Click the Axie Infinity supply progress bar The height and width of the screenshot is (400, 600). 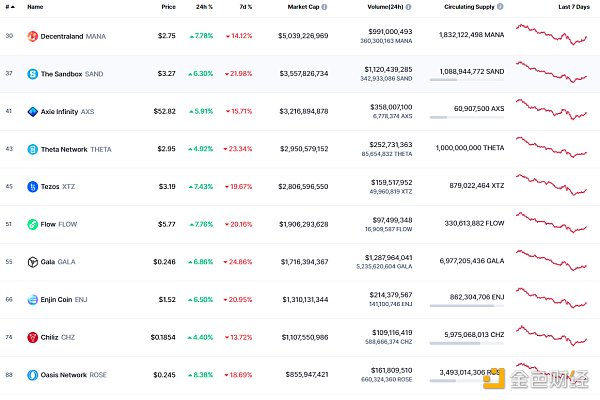point(466,117)
